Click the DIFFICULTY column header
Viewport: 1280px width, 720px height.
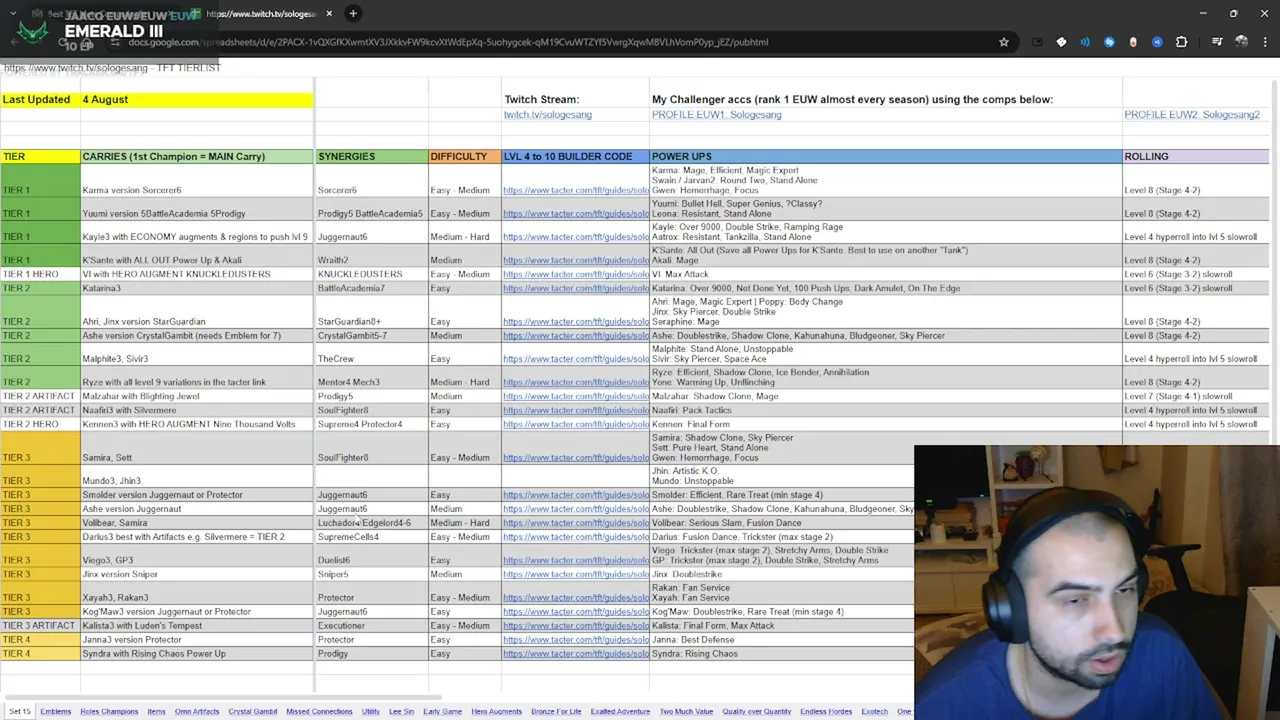pyautogui.click(x=464, y=157)
